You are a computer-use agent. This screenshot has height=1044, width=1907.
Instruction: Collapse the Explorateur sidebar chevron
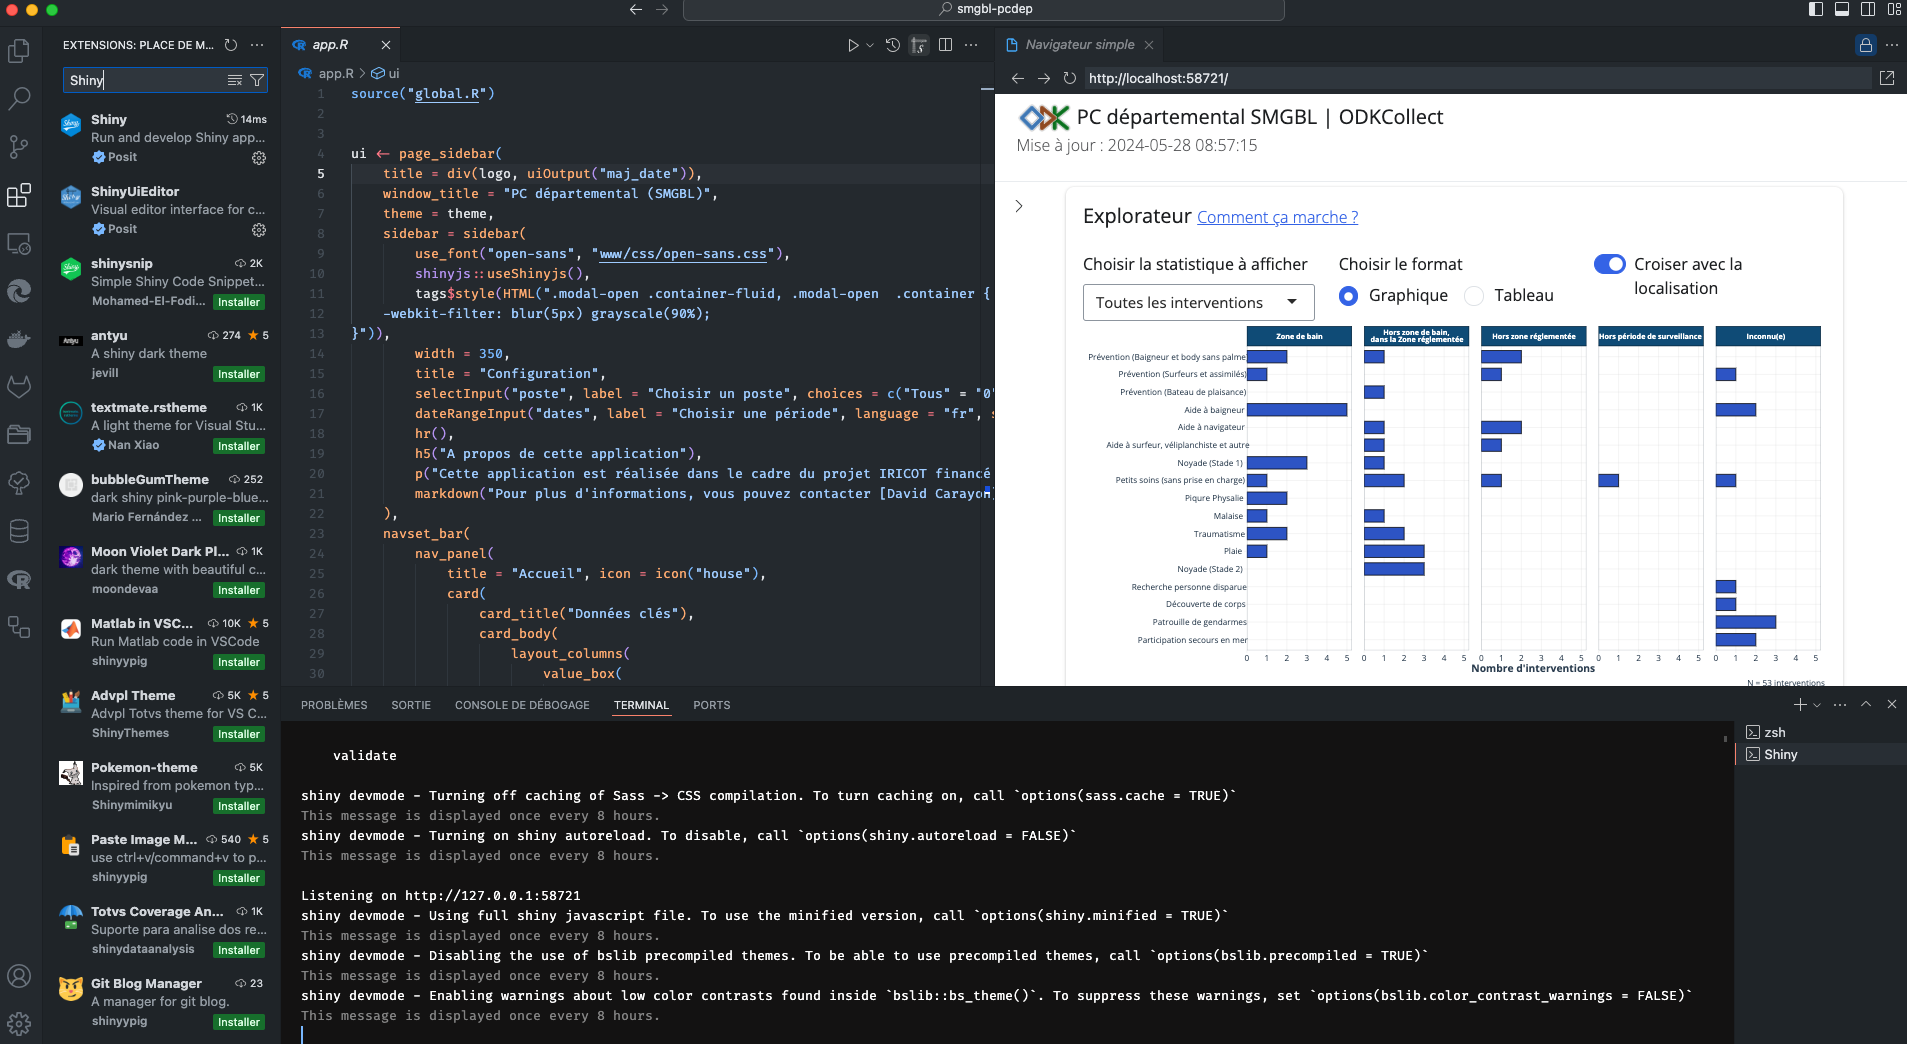tap(1019, 206)
